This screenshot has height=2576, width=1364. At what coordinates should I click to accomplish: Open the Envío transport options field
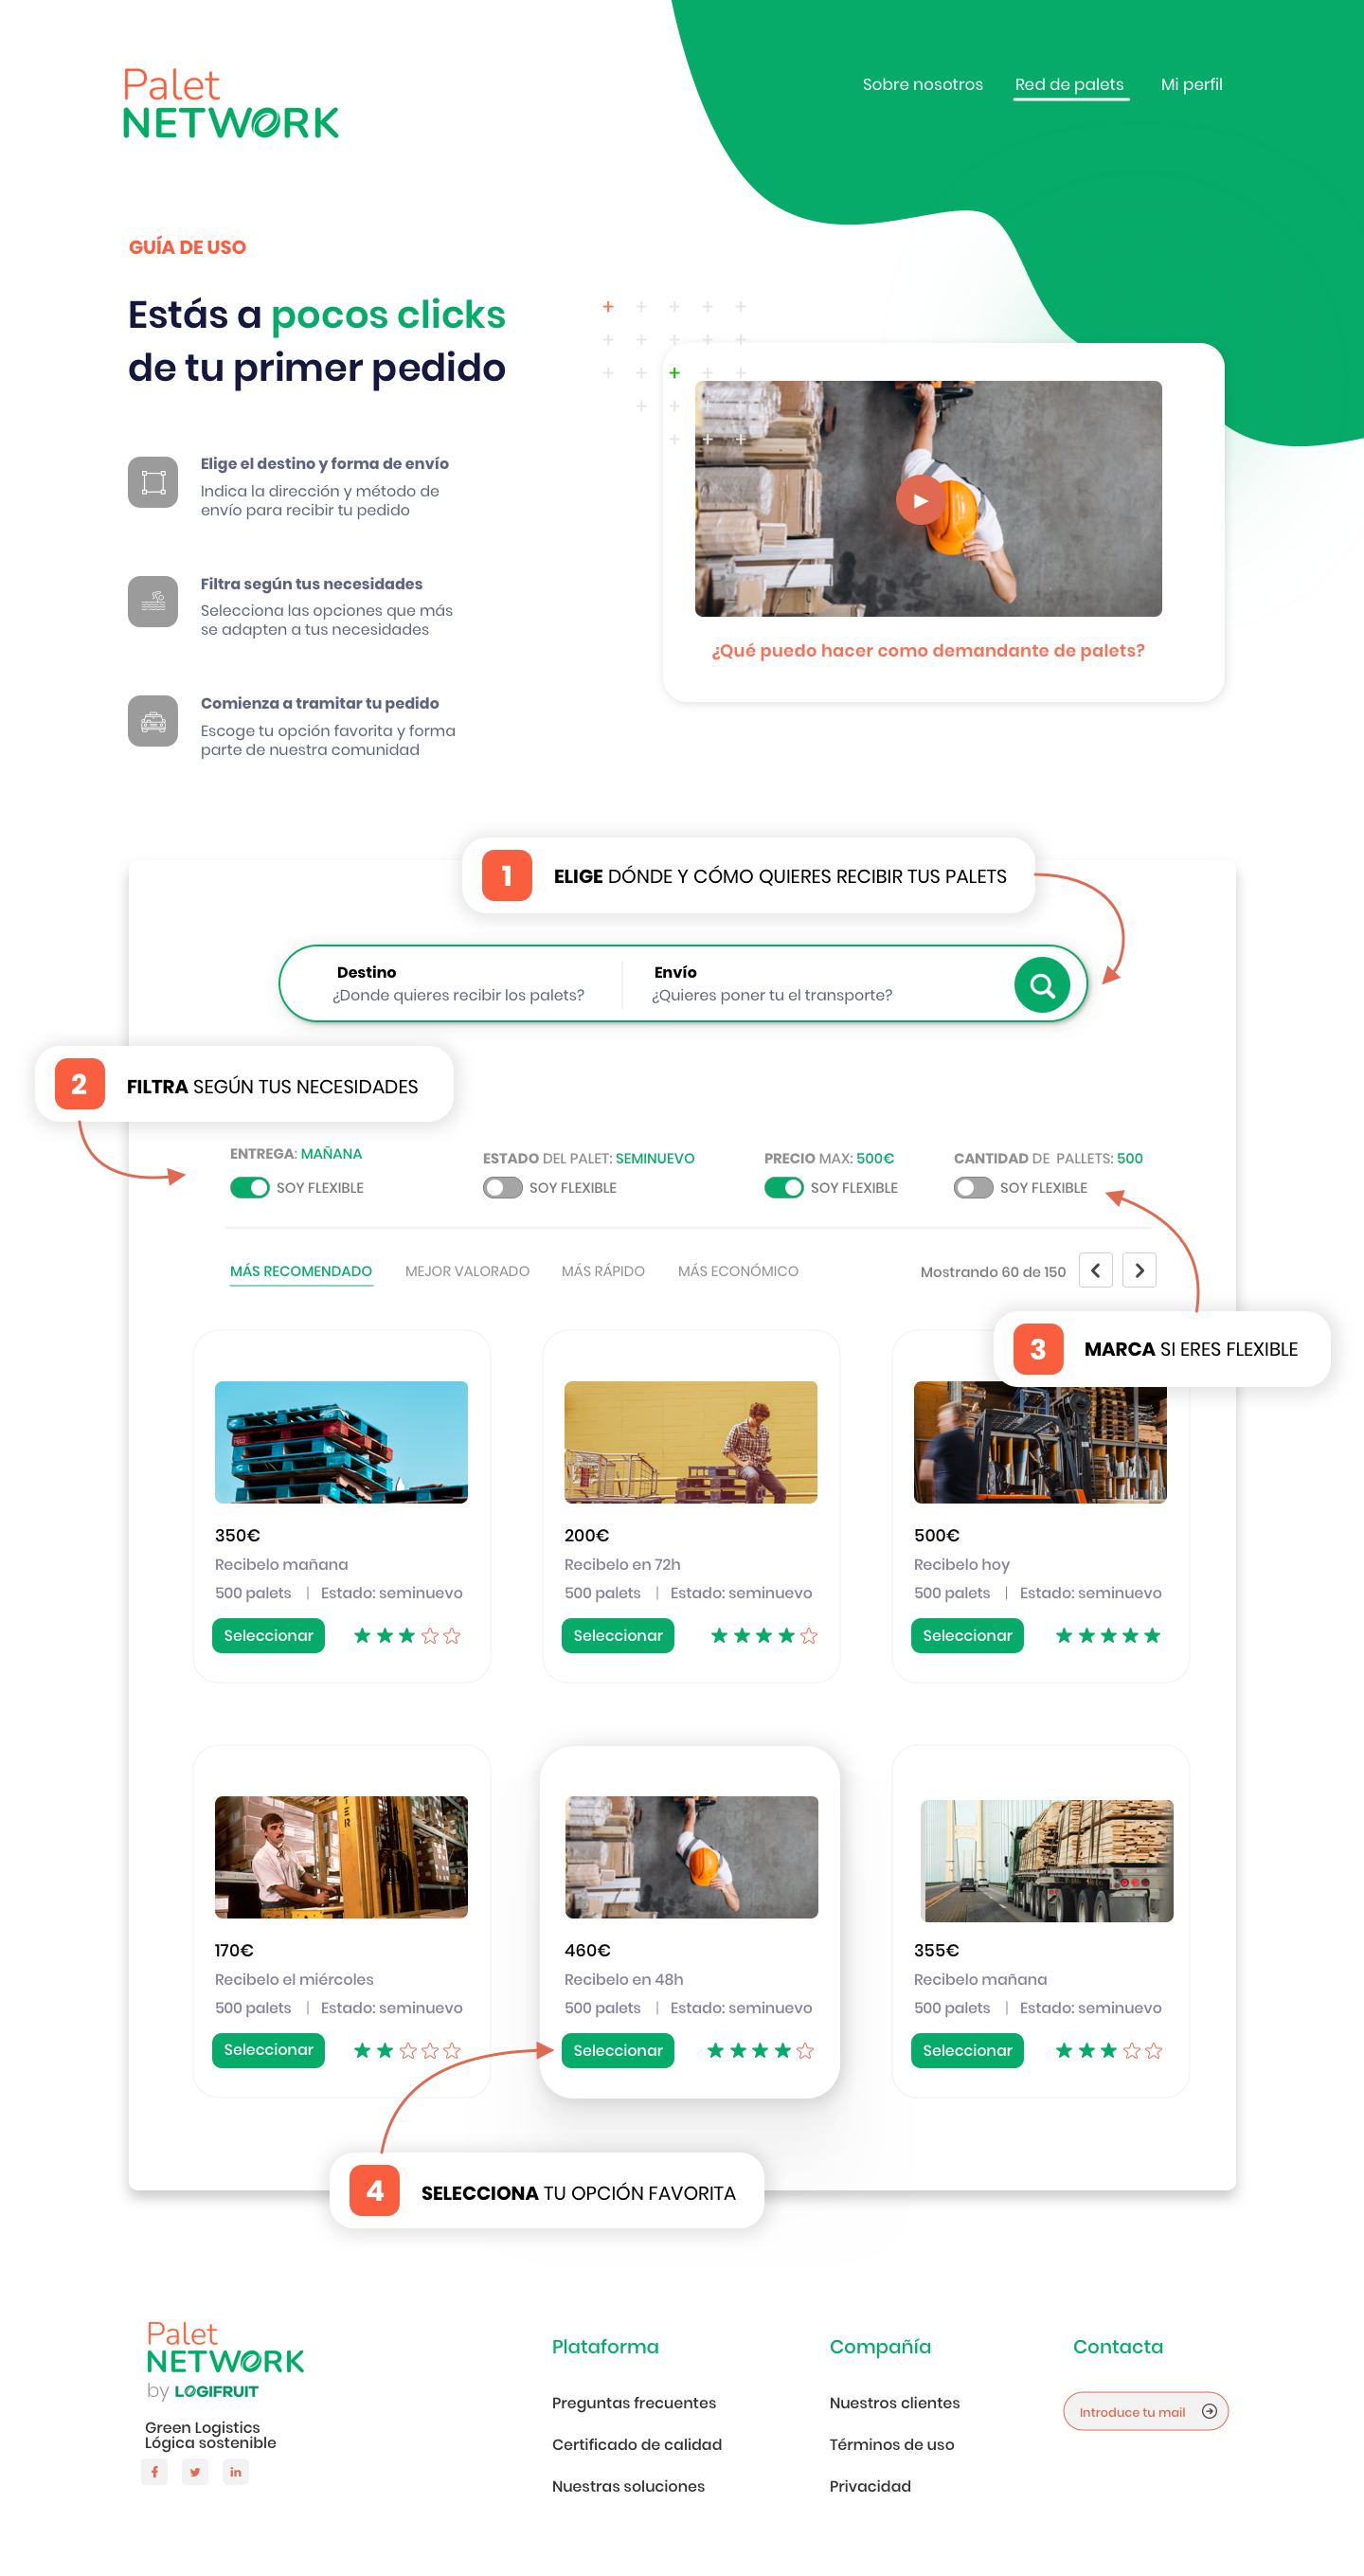(772, 984)
